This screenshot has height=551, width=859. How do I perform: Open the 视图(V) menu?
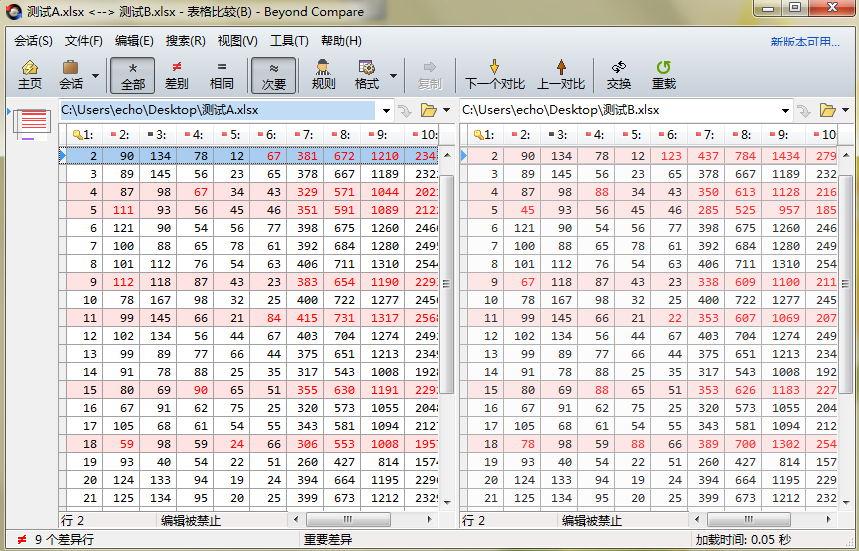coord(237,41)
